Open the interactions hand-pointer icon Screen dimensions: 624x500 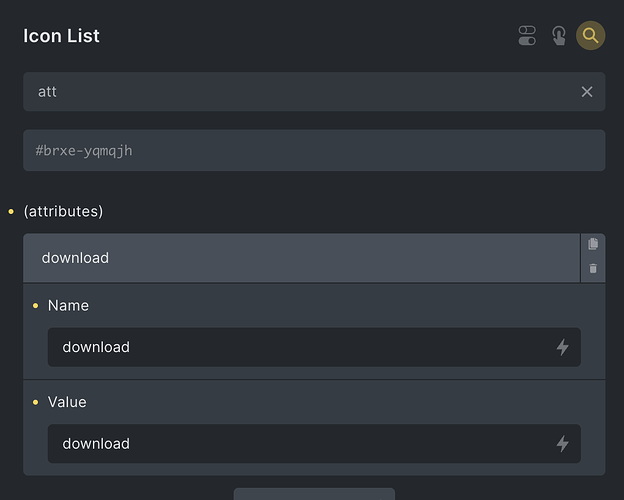coord(559,35)
